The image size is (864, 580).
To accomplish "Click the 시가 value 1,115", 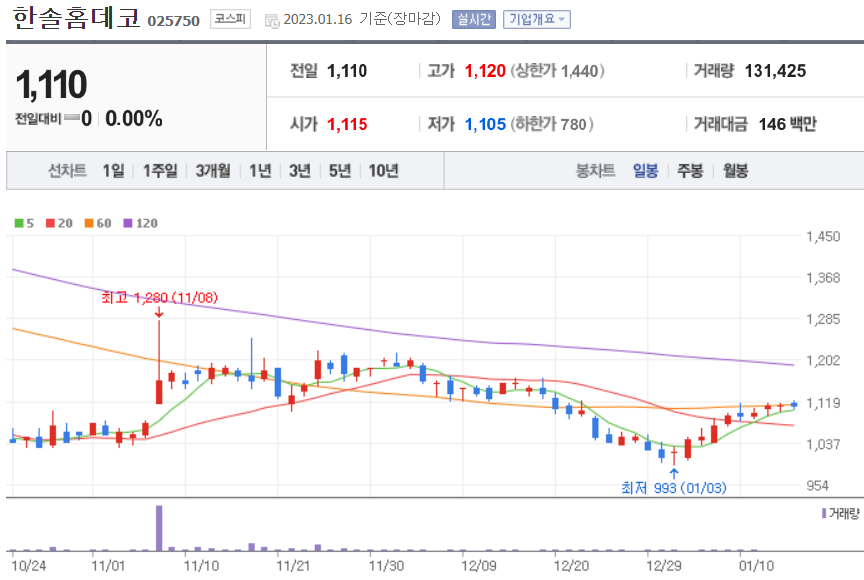I will (347, 124).
